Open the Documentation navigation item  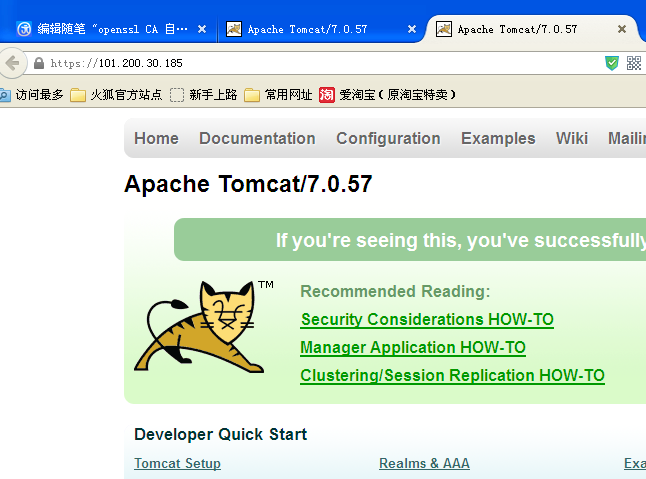257,138
